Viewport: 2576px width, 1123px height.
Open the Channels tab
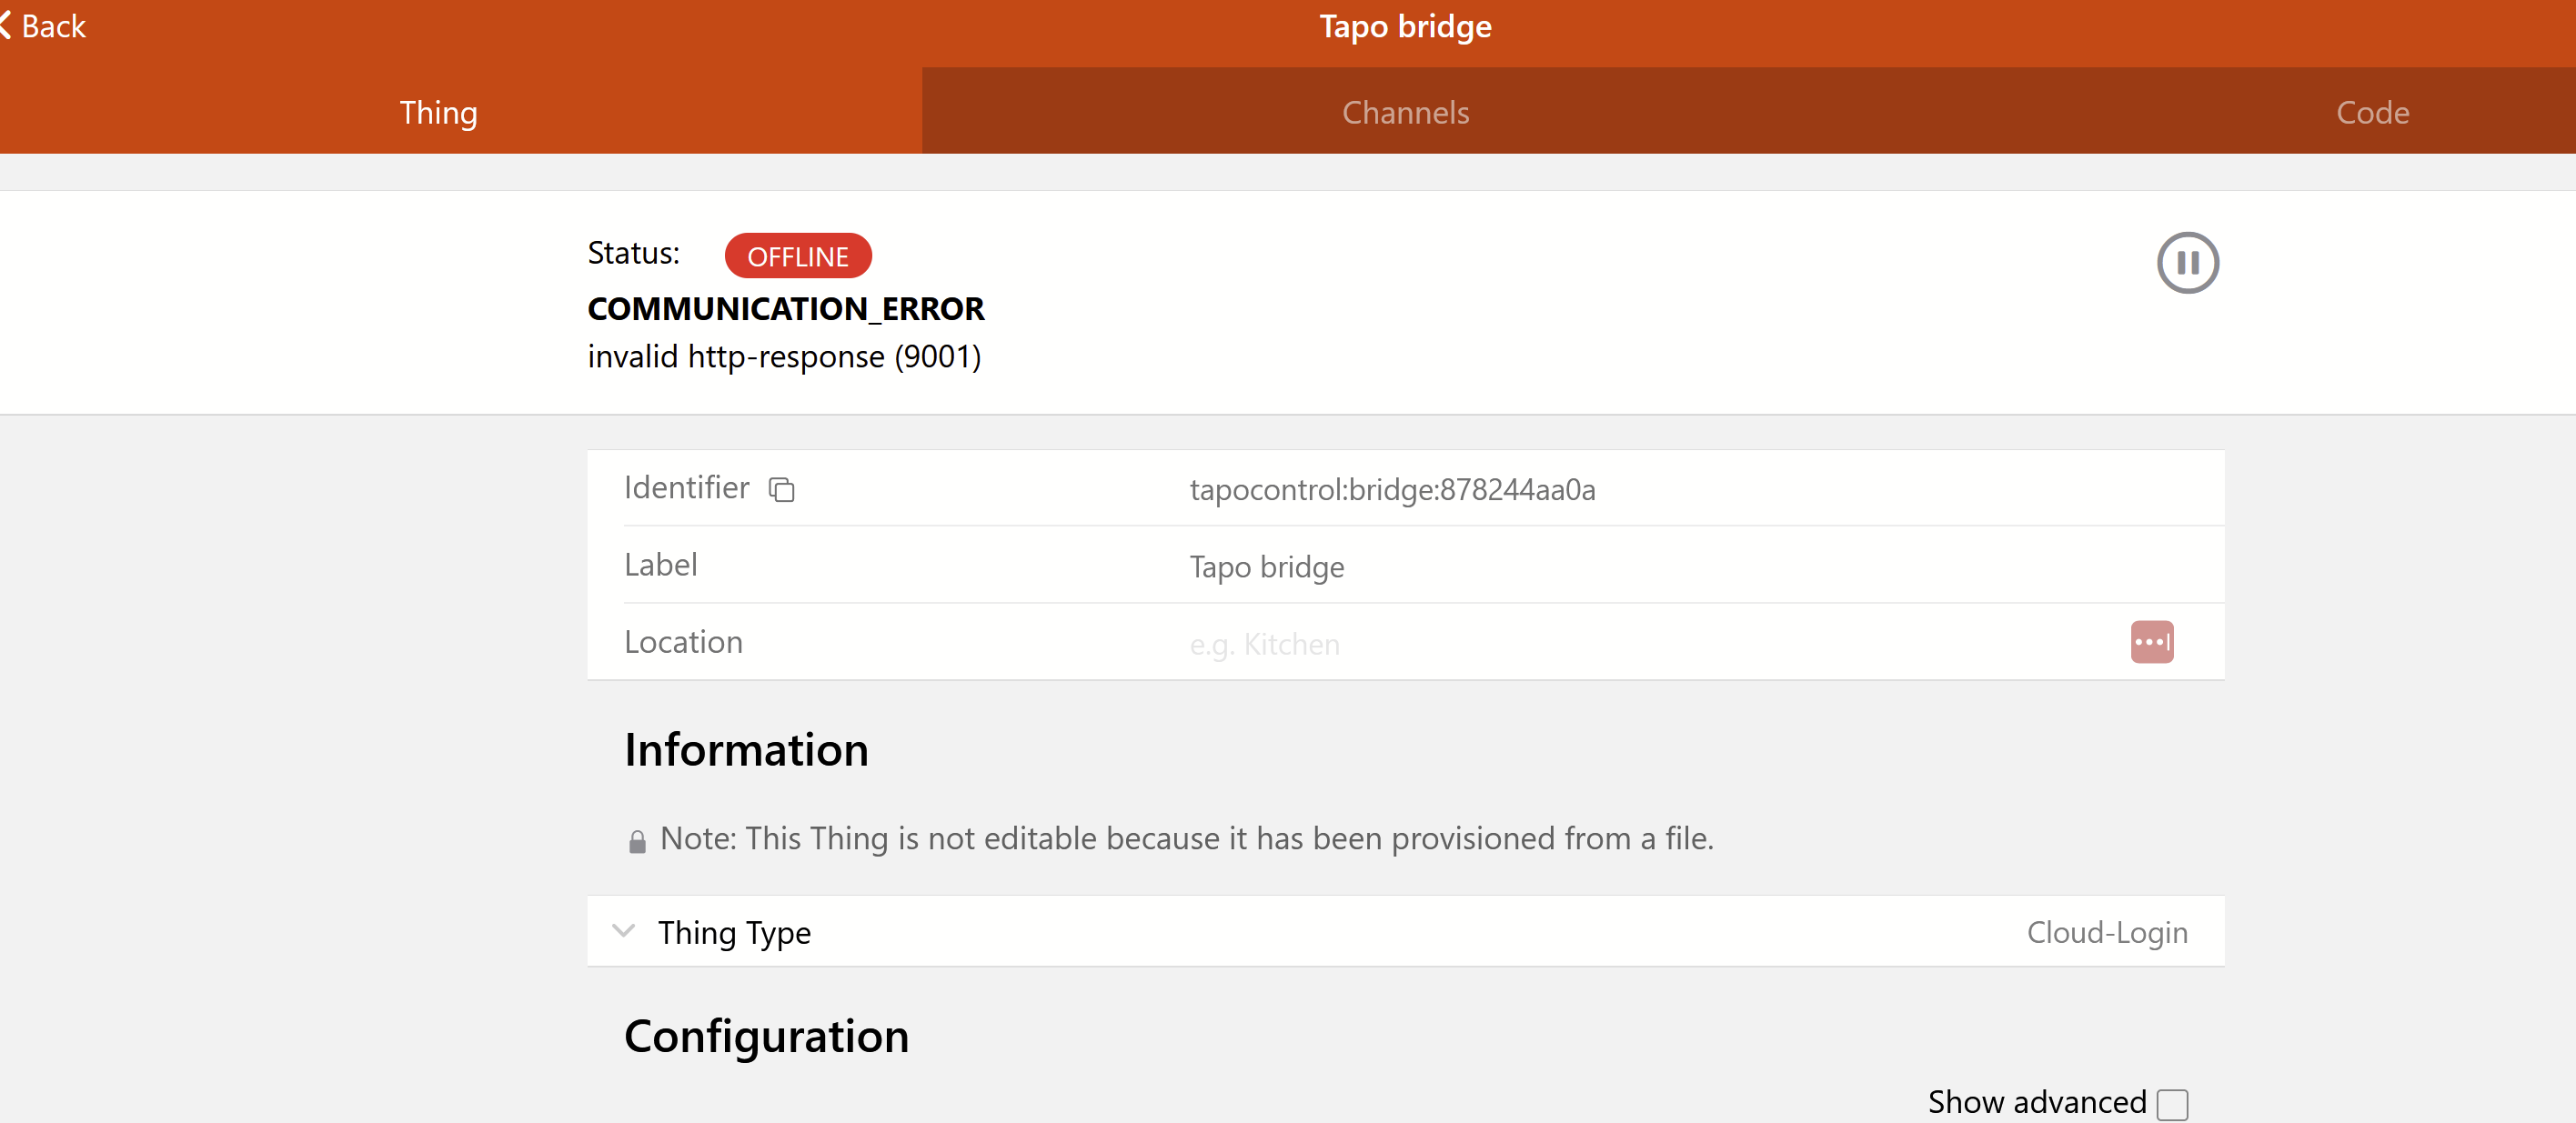[1405, 111]
